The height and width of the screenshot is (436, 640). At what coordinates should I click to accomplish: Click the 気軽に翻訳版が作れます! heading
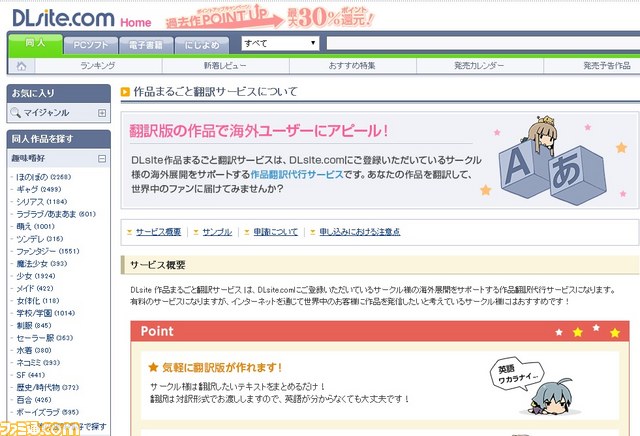222,367
